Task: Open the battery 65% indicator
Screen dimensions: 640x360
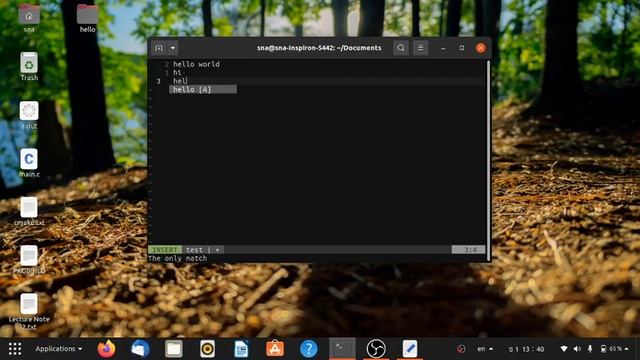Action: tap(611, 349)
